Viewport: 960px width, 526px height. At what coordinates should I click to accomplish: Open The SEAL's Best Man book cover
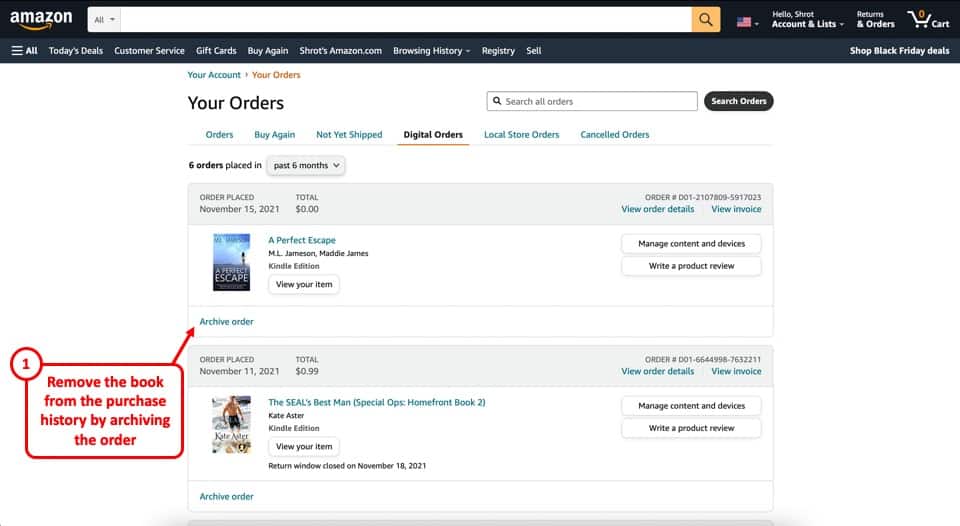(231, 424)
